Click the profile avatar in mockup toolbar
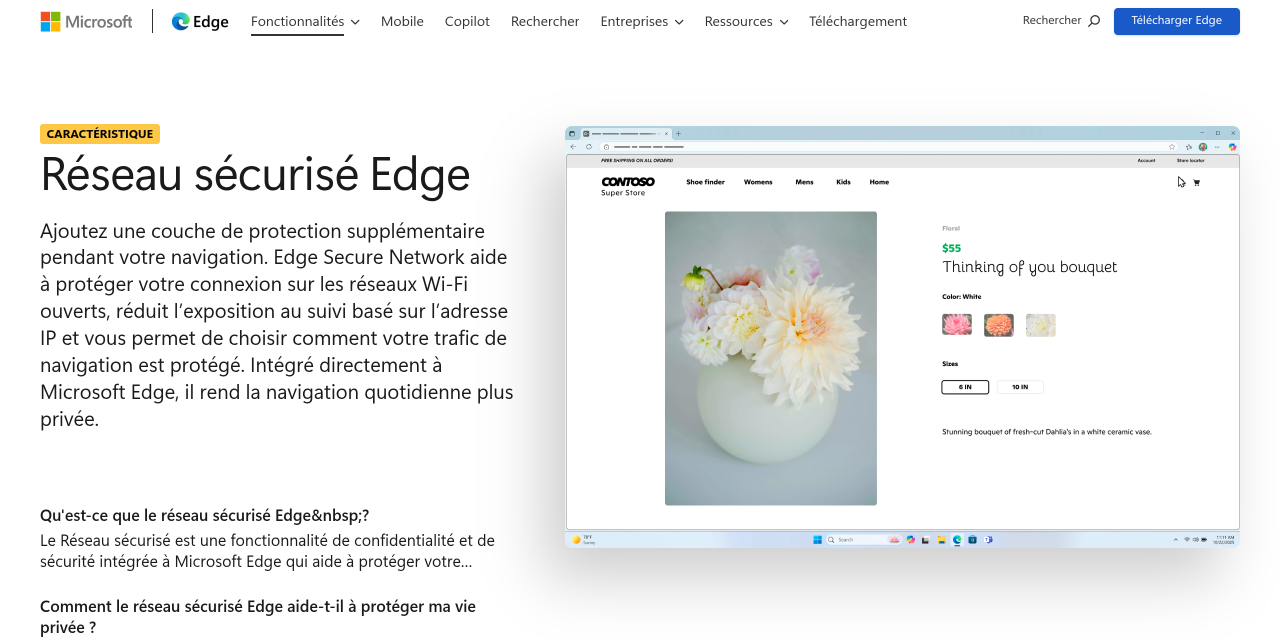 coord(1203,147)
